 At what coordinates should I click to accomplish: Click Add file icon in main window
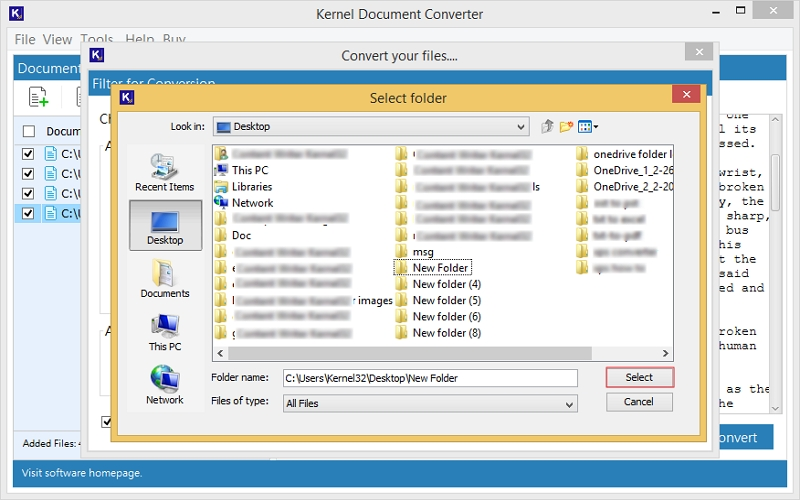pos(38,97)
